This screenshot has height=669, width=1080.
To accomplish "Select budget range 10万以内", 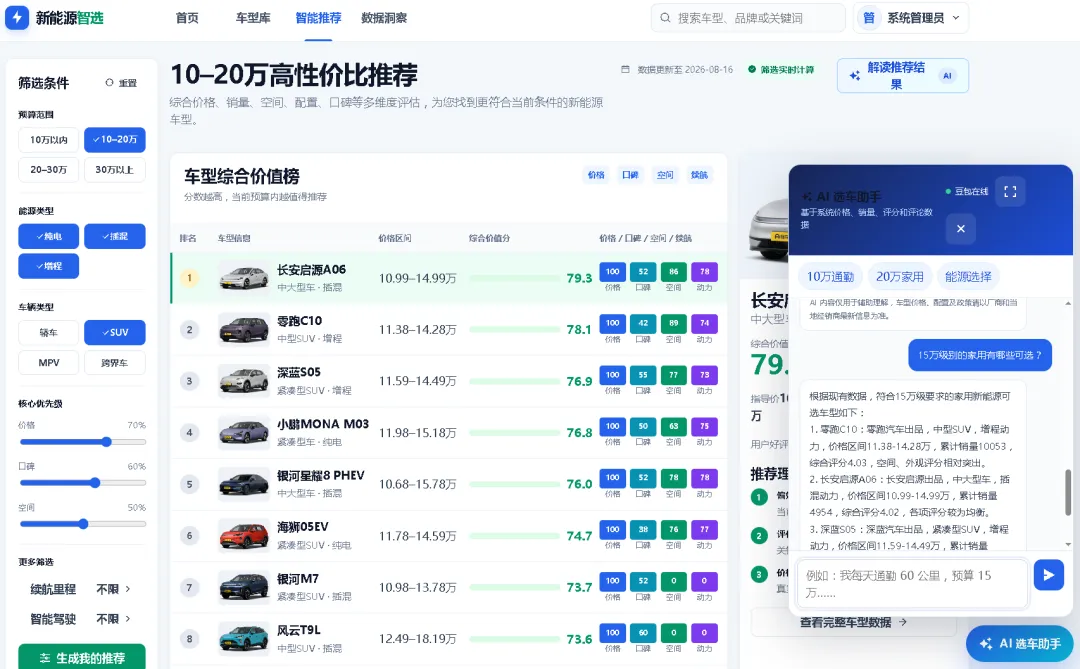I will [48, 139].
